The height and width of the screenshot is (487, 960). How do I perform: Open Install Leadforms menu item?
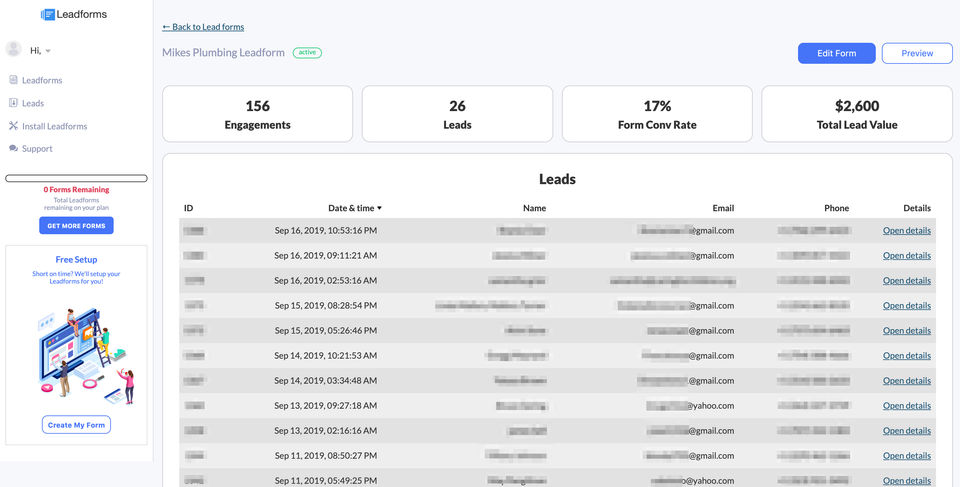click(x=54, y=126)
